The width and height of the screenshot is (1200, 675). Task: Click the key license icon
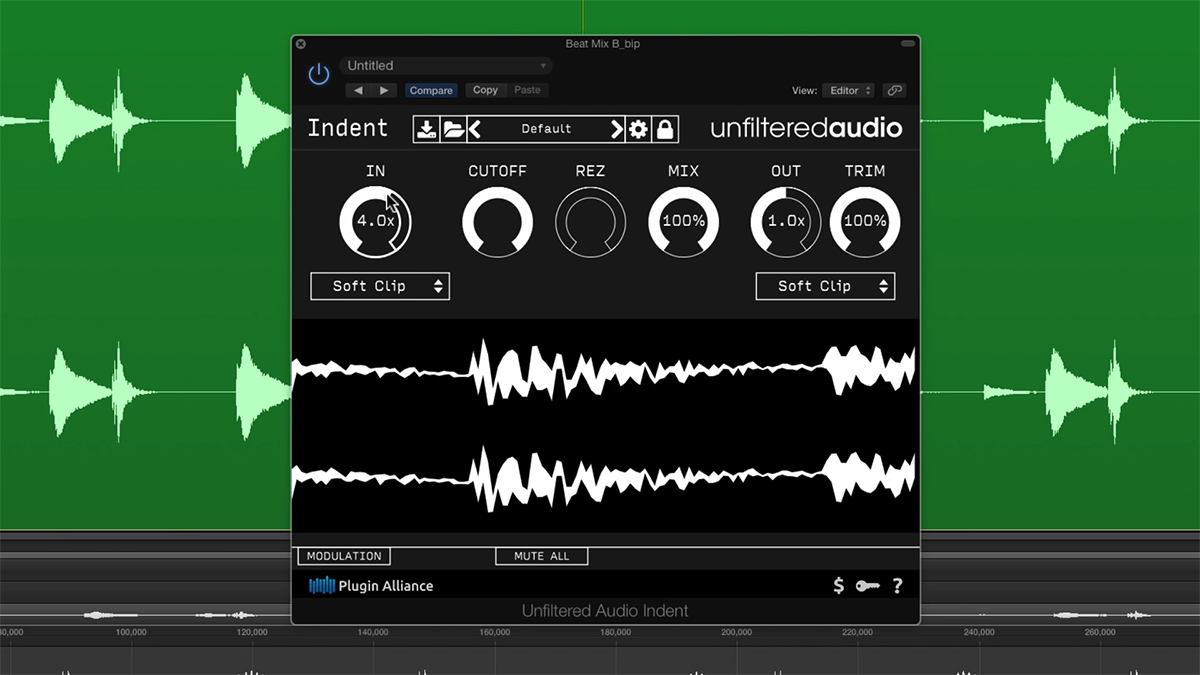click(x=867, y=586)
